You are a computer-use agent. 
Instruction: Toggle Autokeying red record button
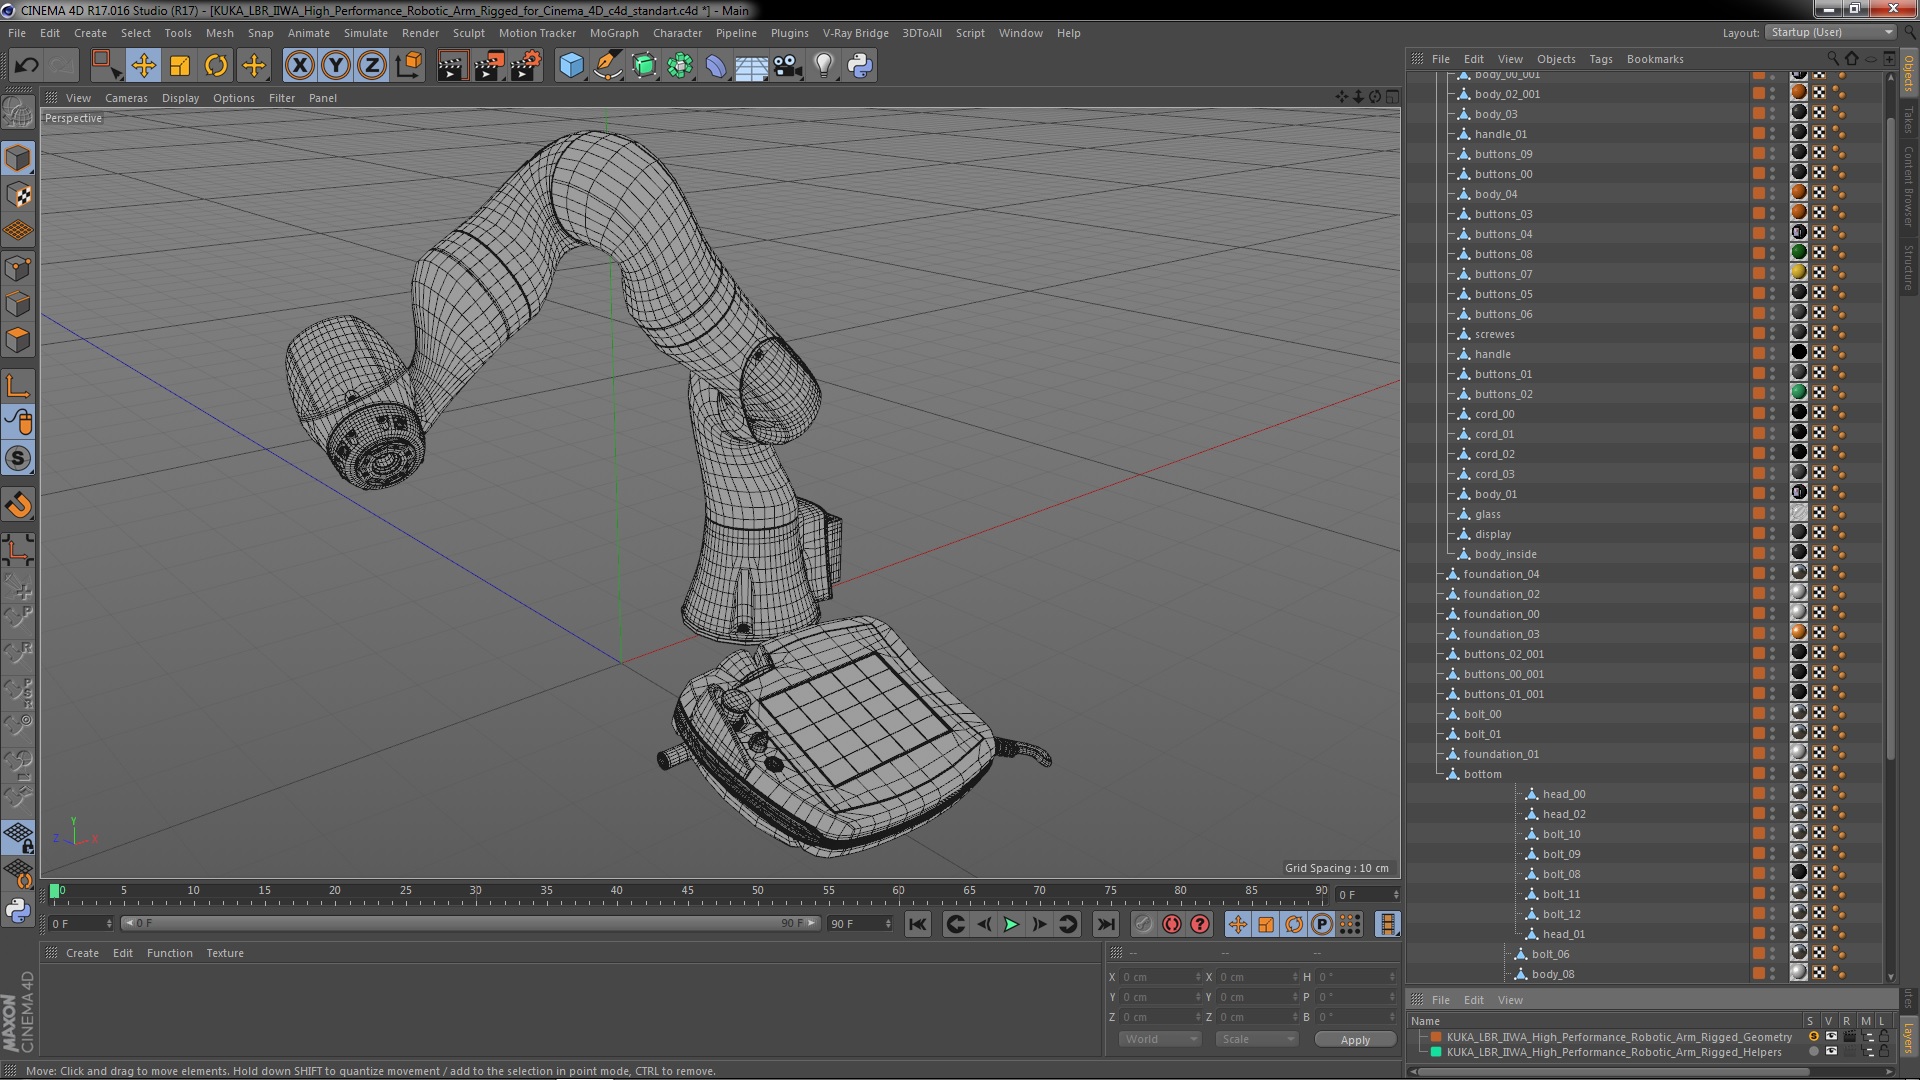[1172, 924]
